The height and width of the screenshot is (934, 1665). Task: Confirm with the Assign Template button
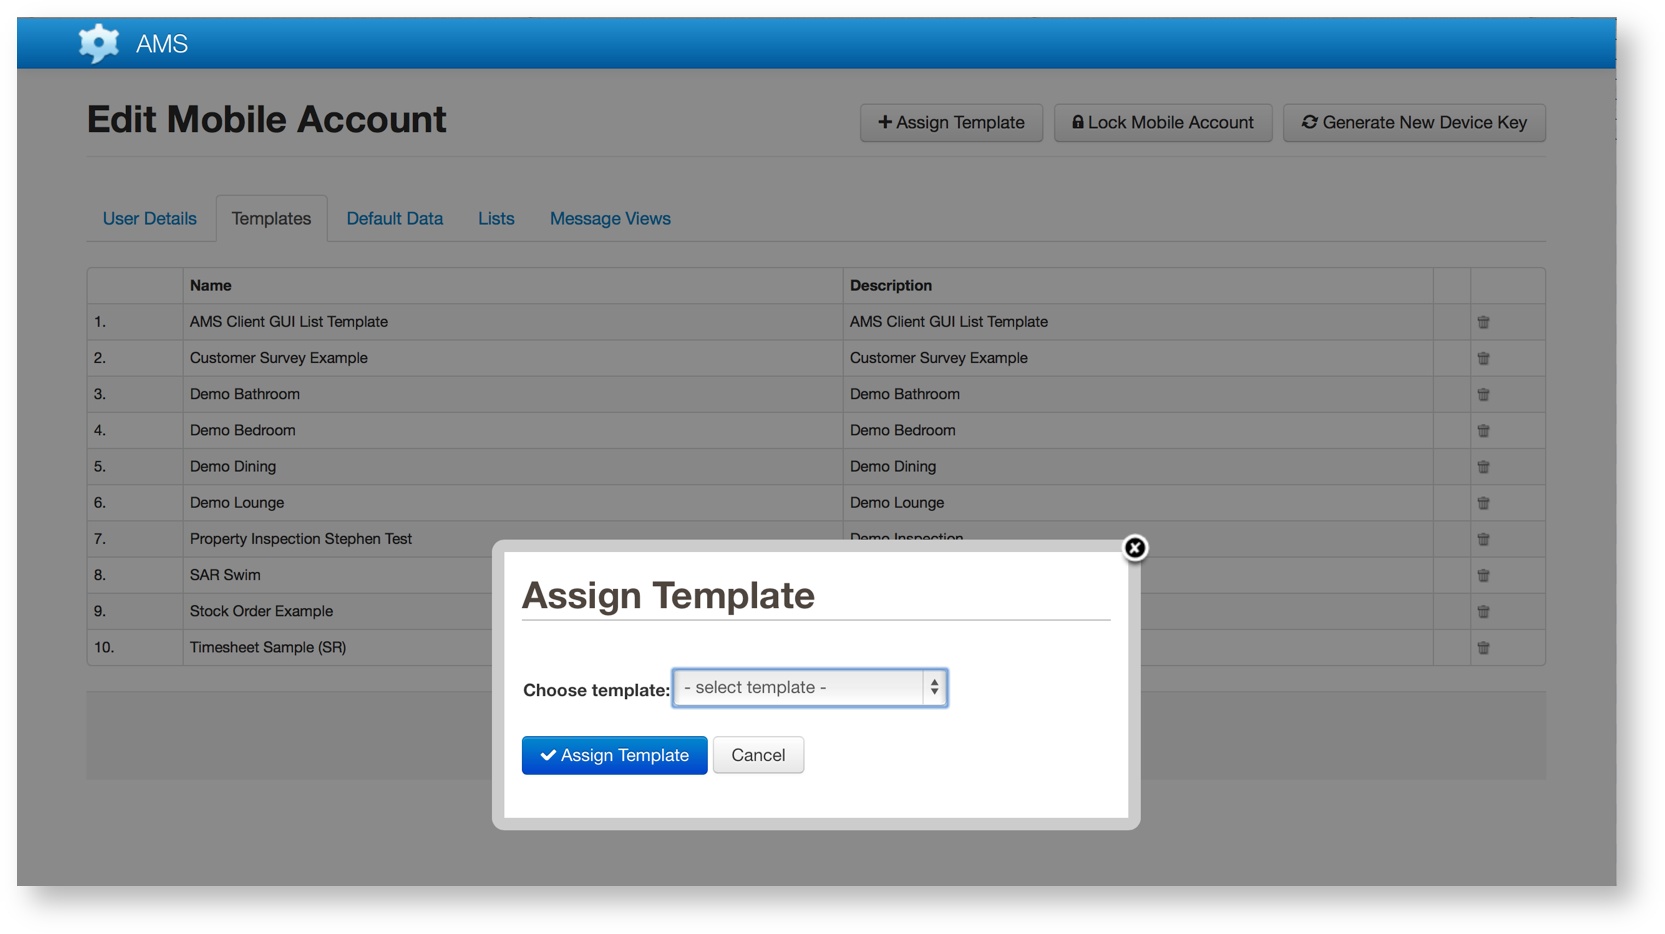(613, 755)
